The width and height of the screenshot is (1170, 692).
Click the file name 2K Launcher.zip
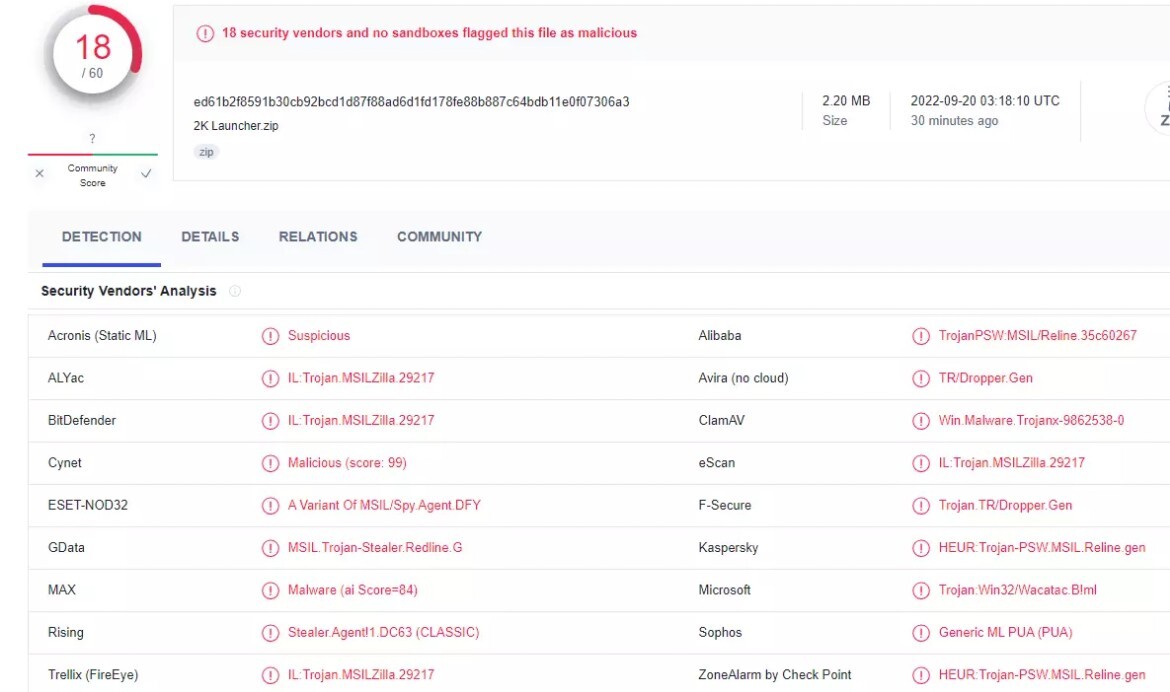[x=236, y=125]
